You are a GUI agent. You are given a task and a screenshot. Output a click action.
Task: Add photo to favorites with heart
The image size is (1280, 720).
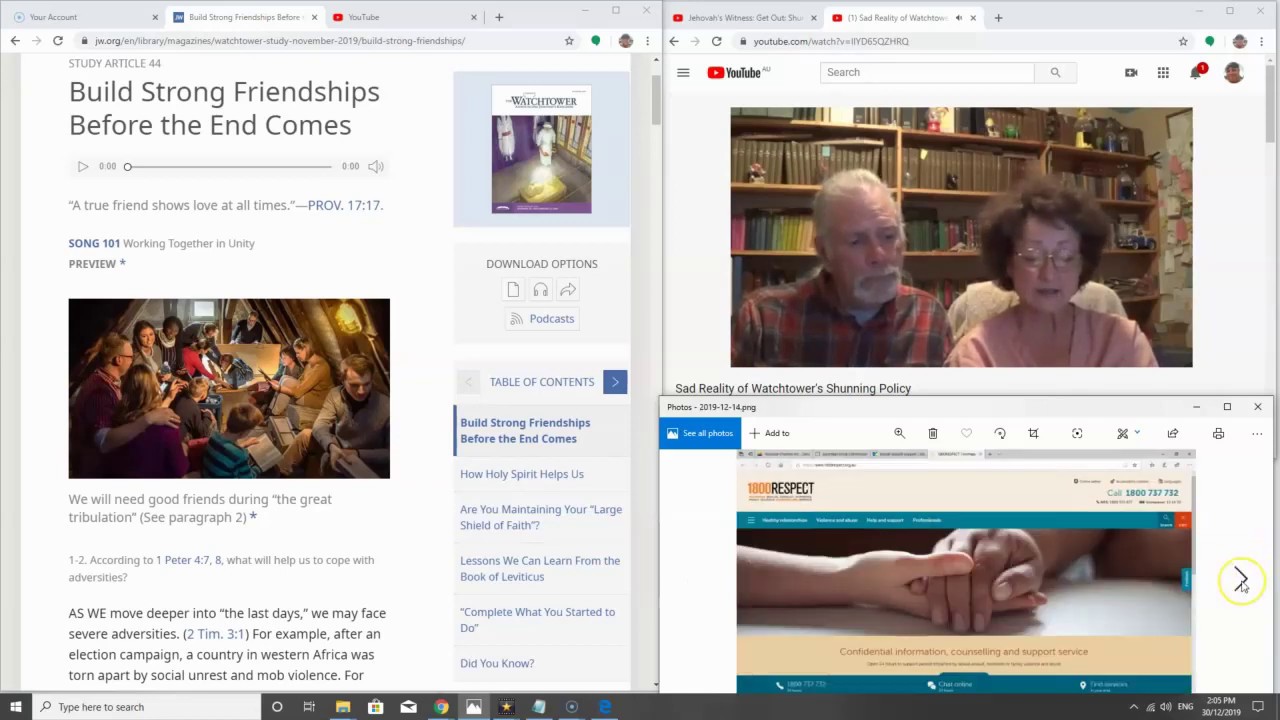point(966,433)
